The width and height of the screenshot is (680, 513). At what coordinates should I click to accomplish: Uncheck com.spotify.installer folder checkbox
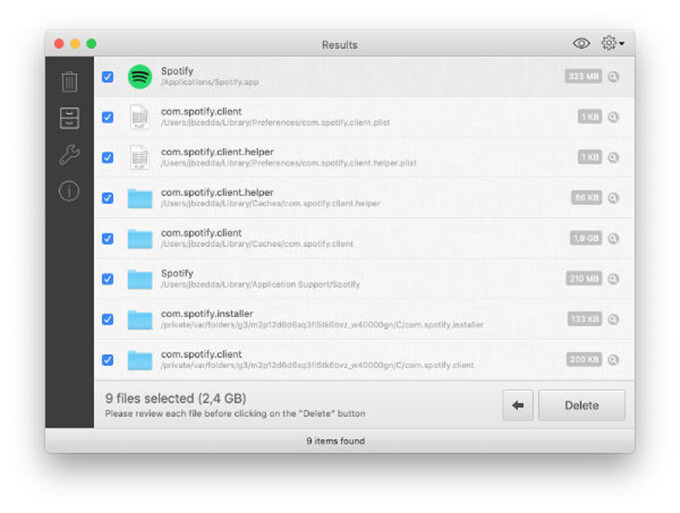pos(108,319)
